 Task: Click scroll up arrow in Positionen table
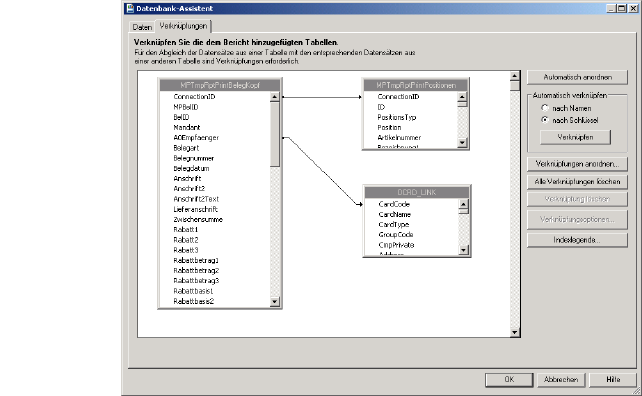(462, 97)
